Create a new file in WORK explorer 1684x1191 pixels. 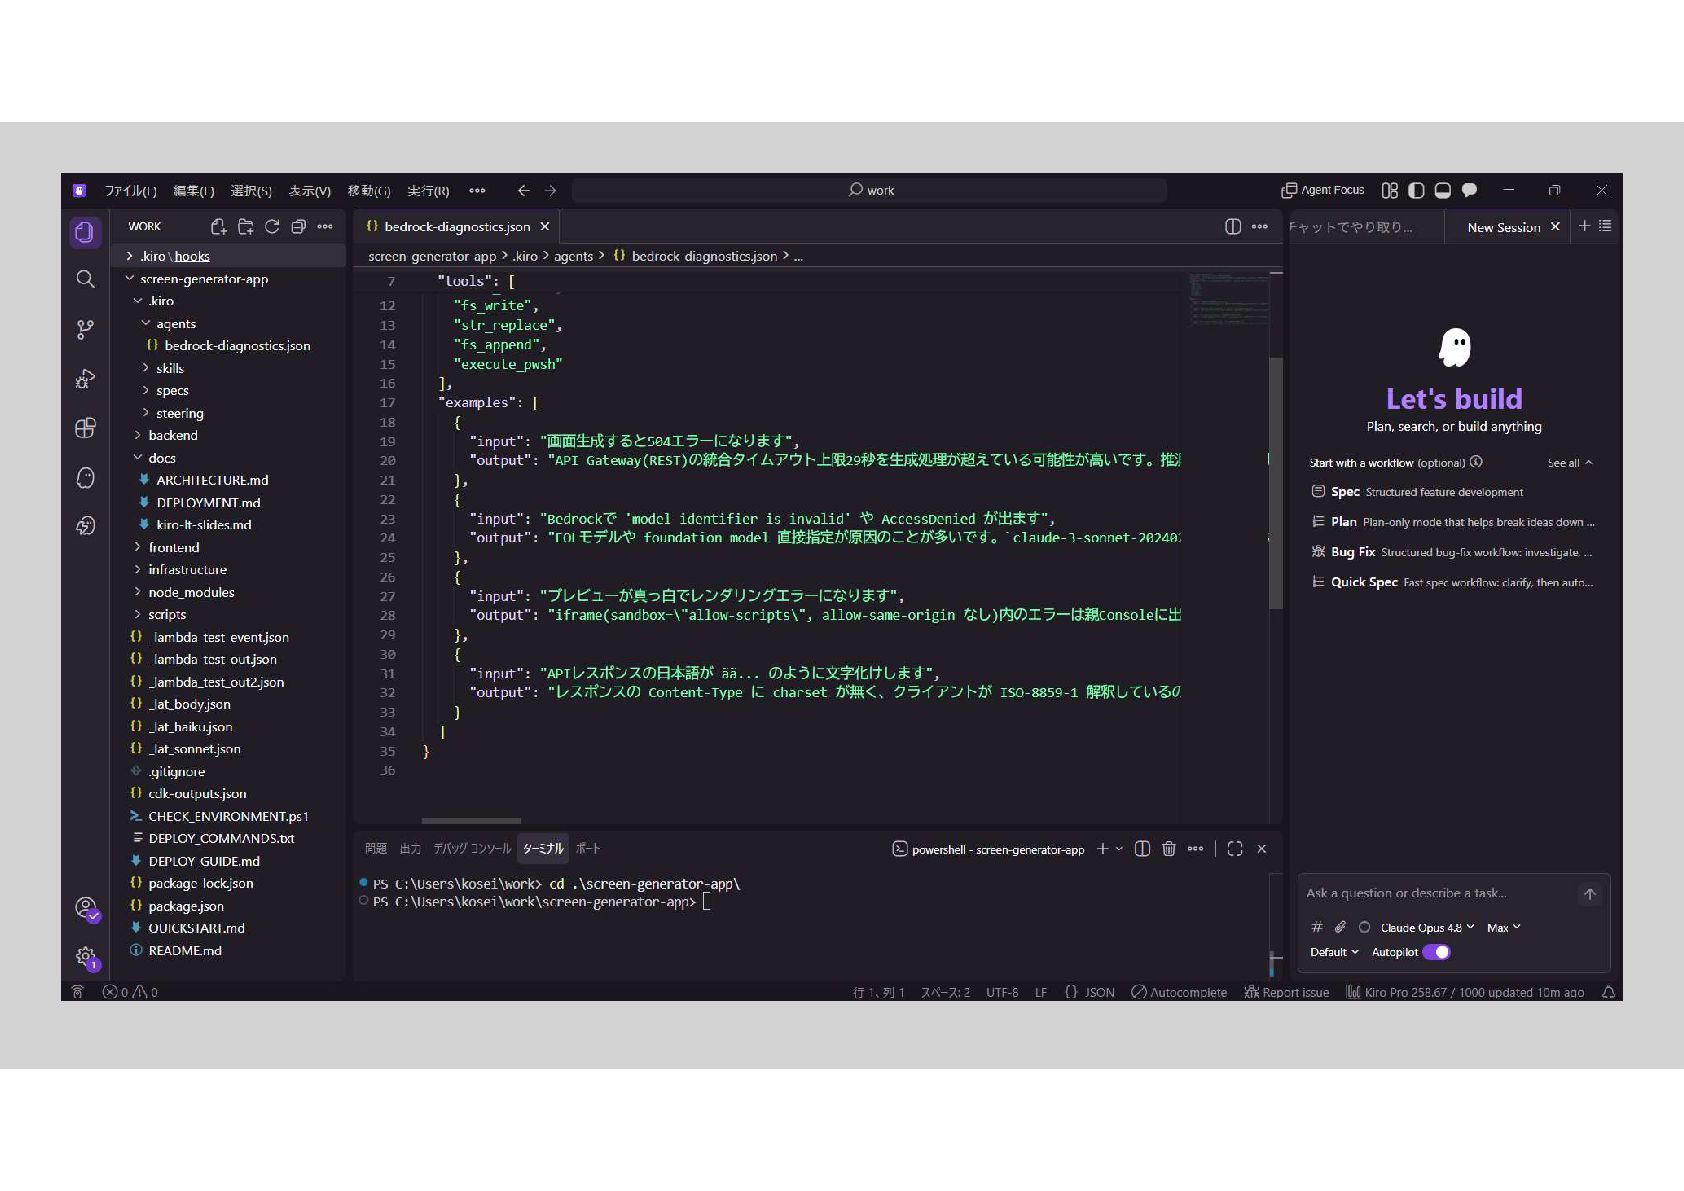point(218,227)
